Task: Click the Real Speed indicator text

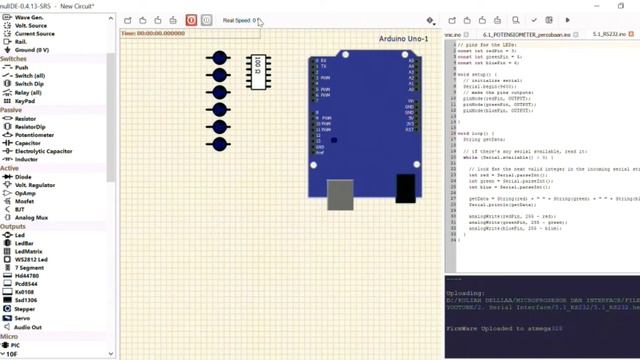Action: coord(240,20)
